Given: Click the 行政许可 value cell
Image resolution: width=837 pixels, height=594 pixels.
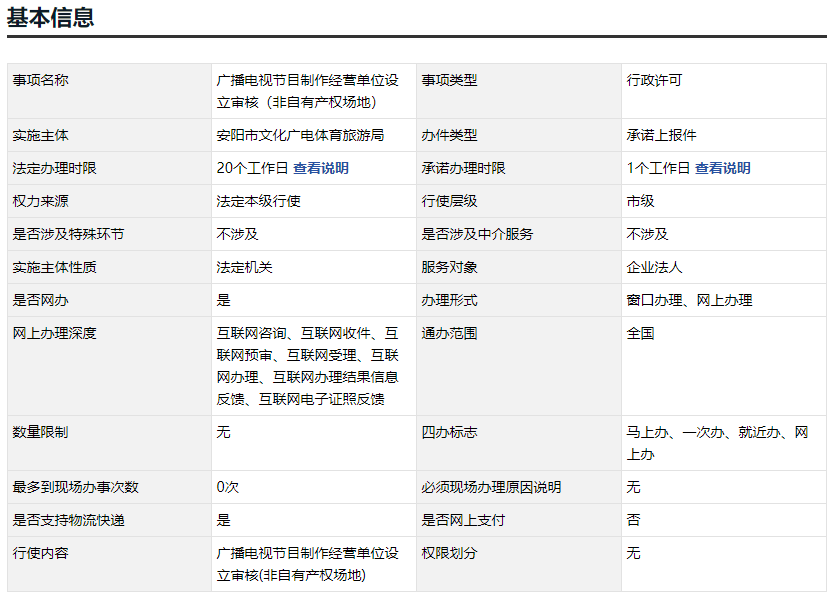Looking at the screenshot, I should (654, 80).
